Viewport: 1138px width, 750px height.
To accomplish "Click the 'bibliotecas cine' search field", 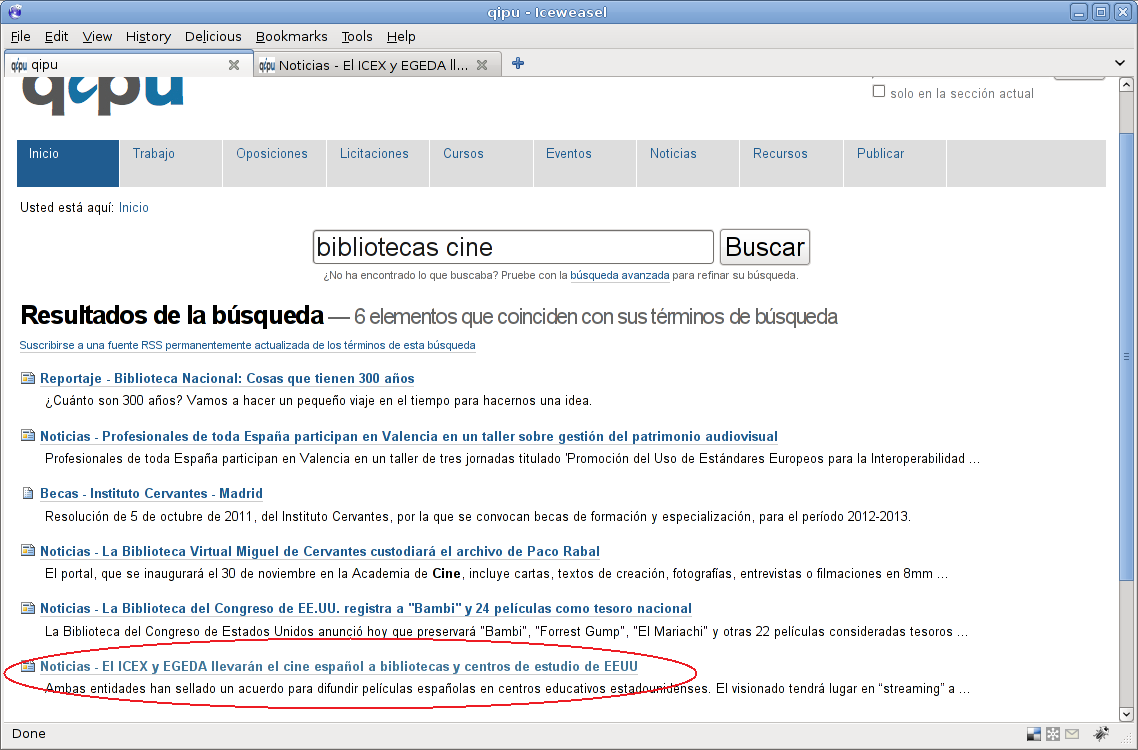I will [x=513, y=247].
